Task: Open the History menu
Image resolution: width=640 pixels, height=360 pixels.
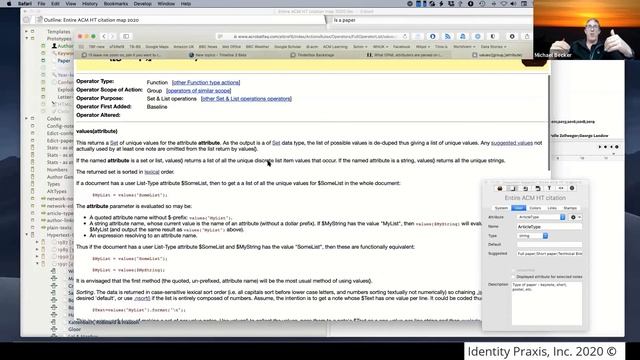Action: coord(90,4)
